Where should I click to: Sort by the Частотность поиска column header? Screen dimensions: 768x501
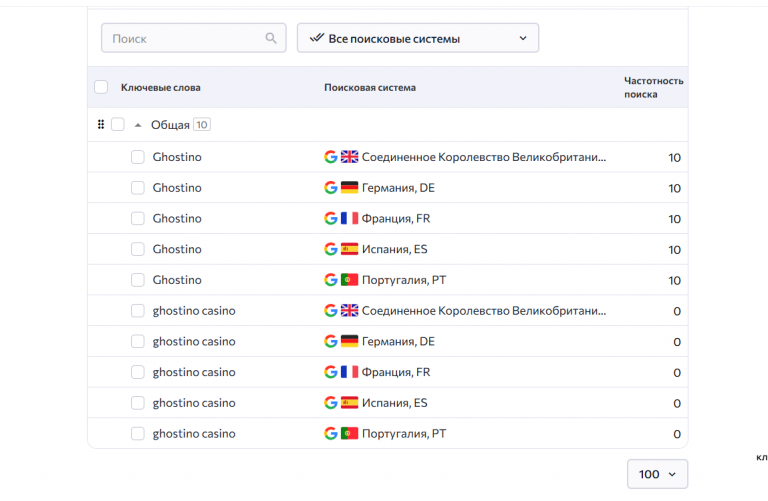tap(653, 88)
